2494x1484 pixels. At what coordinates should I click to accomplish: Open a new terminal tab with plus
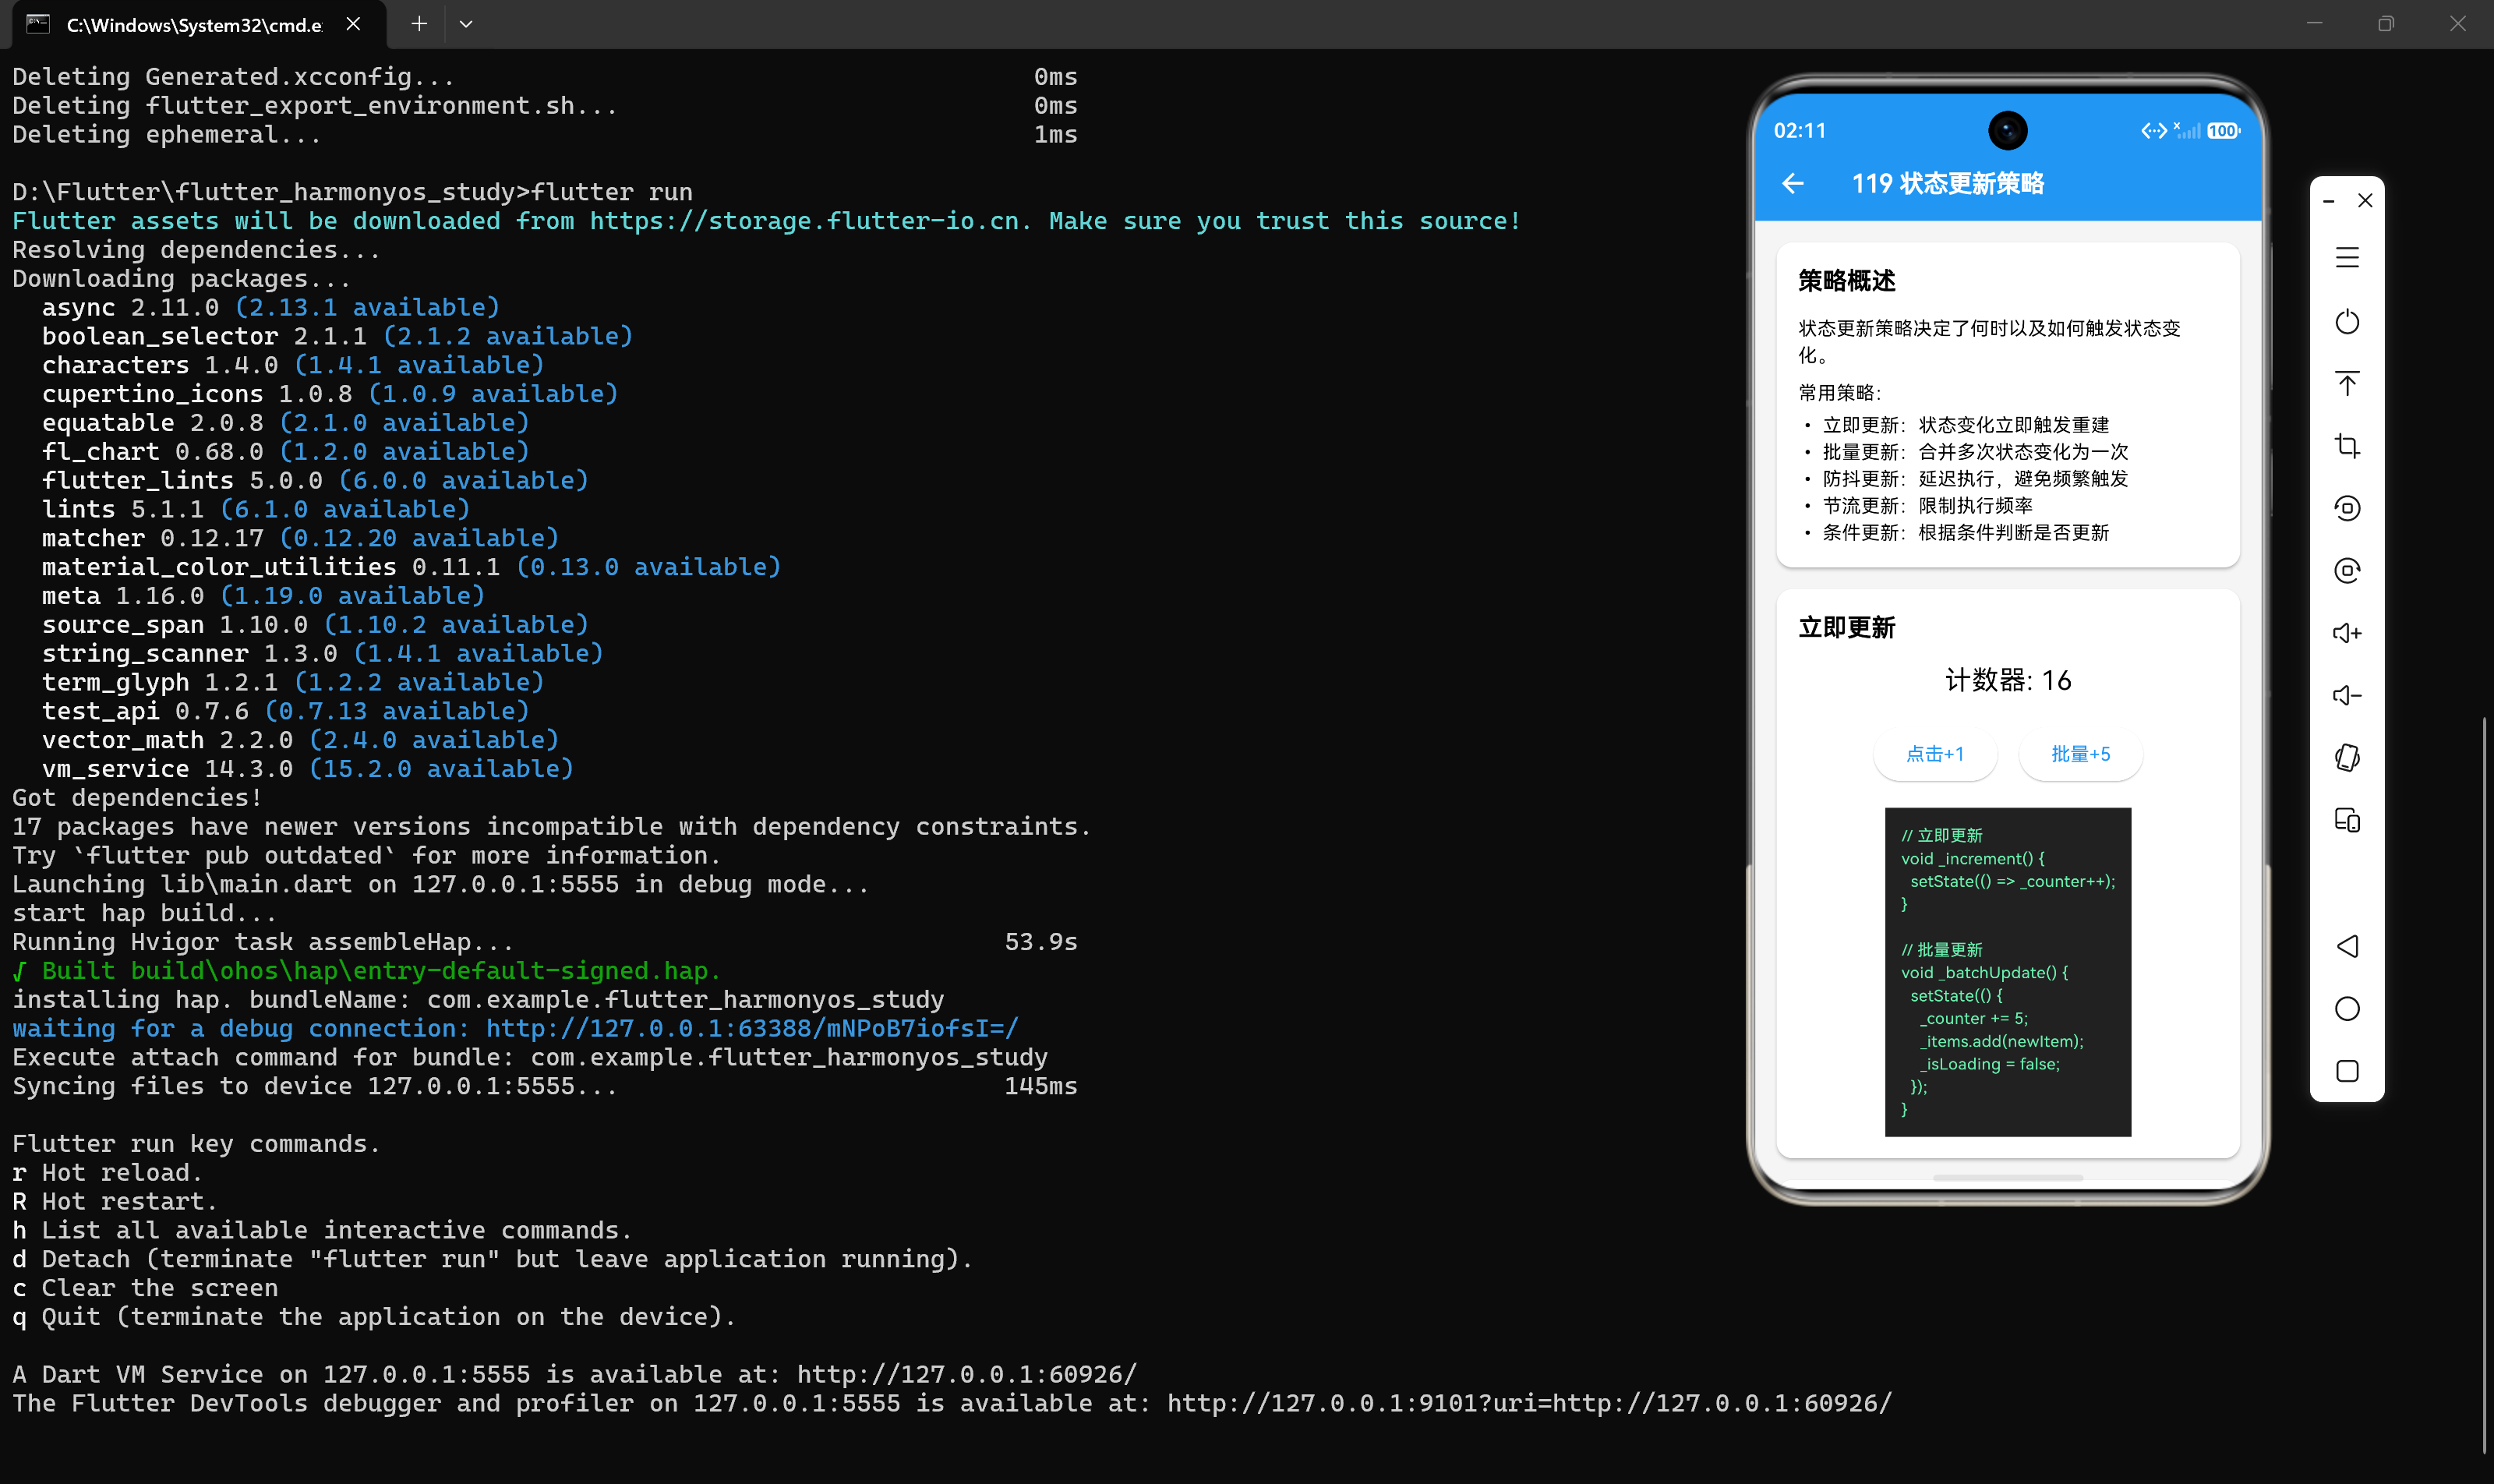pyautogui.click(x=419, y=24)
